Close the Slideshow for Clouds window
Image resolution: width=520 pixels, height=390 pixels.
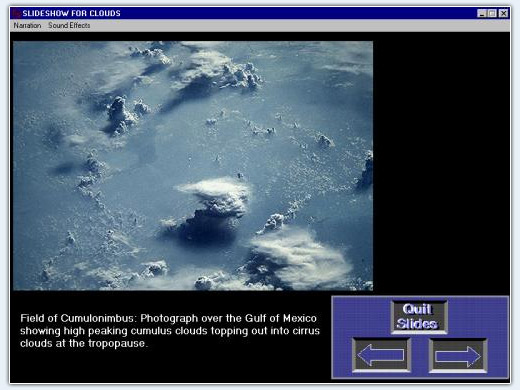[504, 13]
